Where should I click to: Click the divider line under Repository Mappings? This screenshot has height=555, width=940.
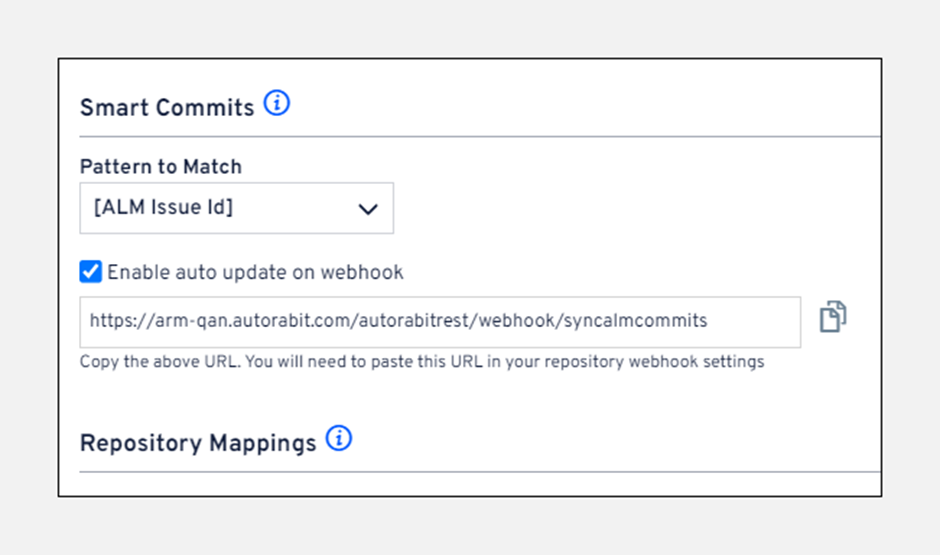(480, 471)
